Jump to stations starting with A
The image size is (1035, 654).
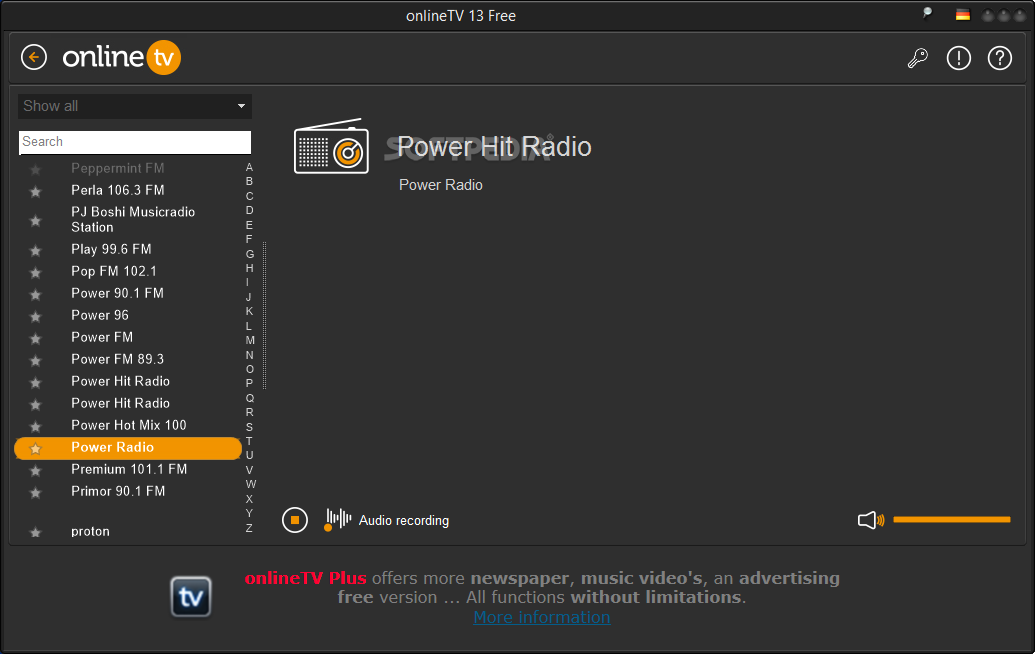click(249, 167)
